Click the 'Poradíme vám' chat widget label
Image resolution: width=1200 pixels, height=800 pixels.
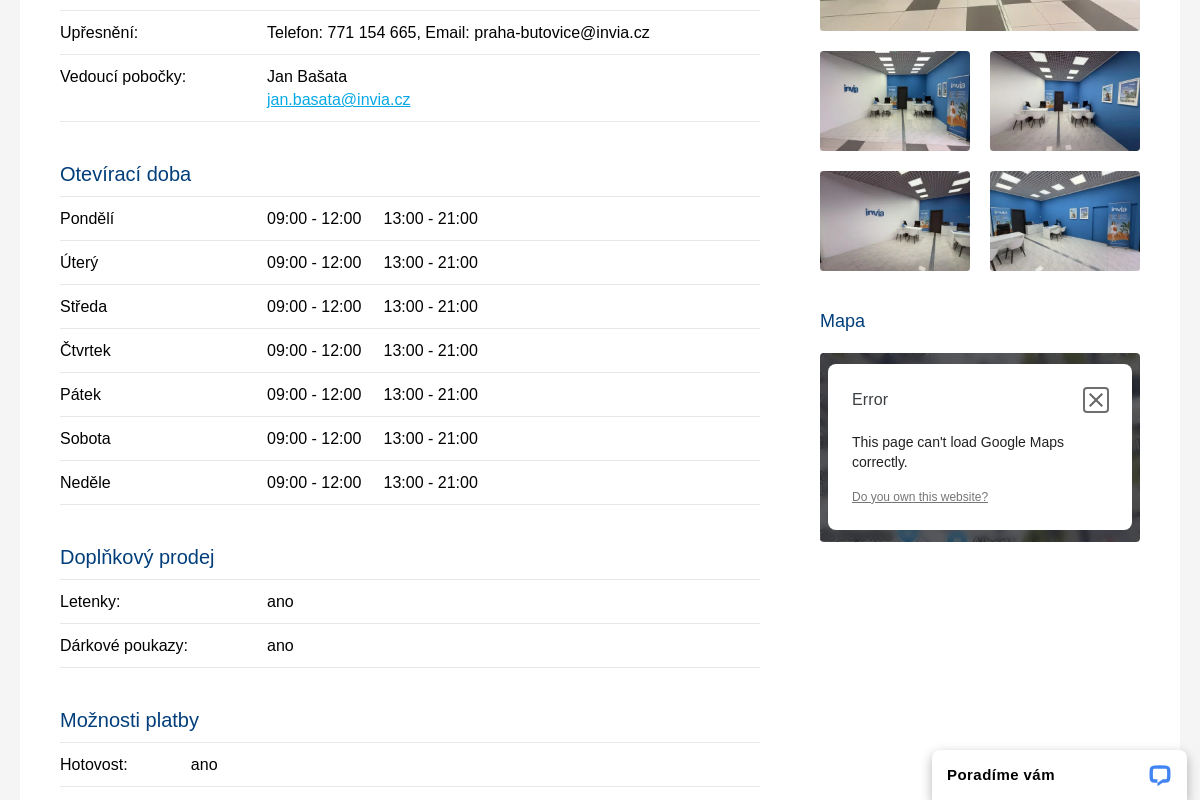point(1001,775)
